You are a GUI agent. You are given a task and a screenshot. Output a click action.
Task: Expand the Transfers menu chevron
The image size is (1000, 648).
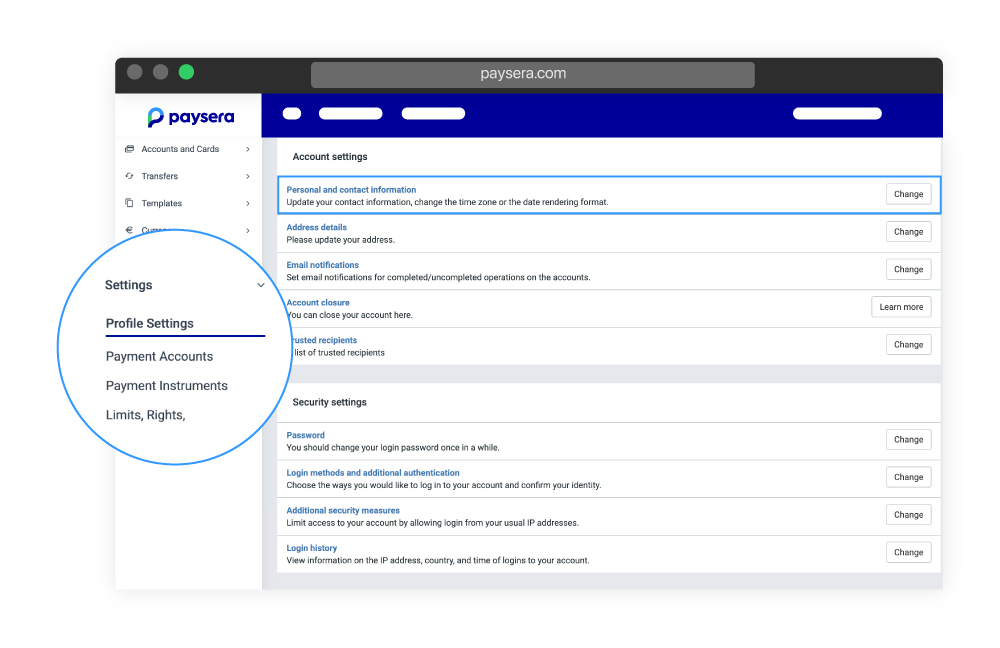click(248, 176)
